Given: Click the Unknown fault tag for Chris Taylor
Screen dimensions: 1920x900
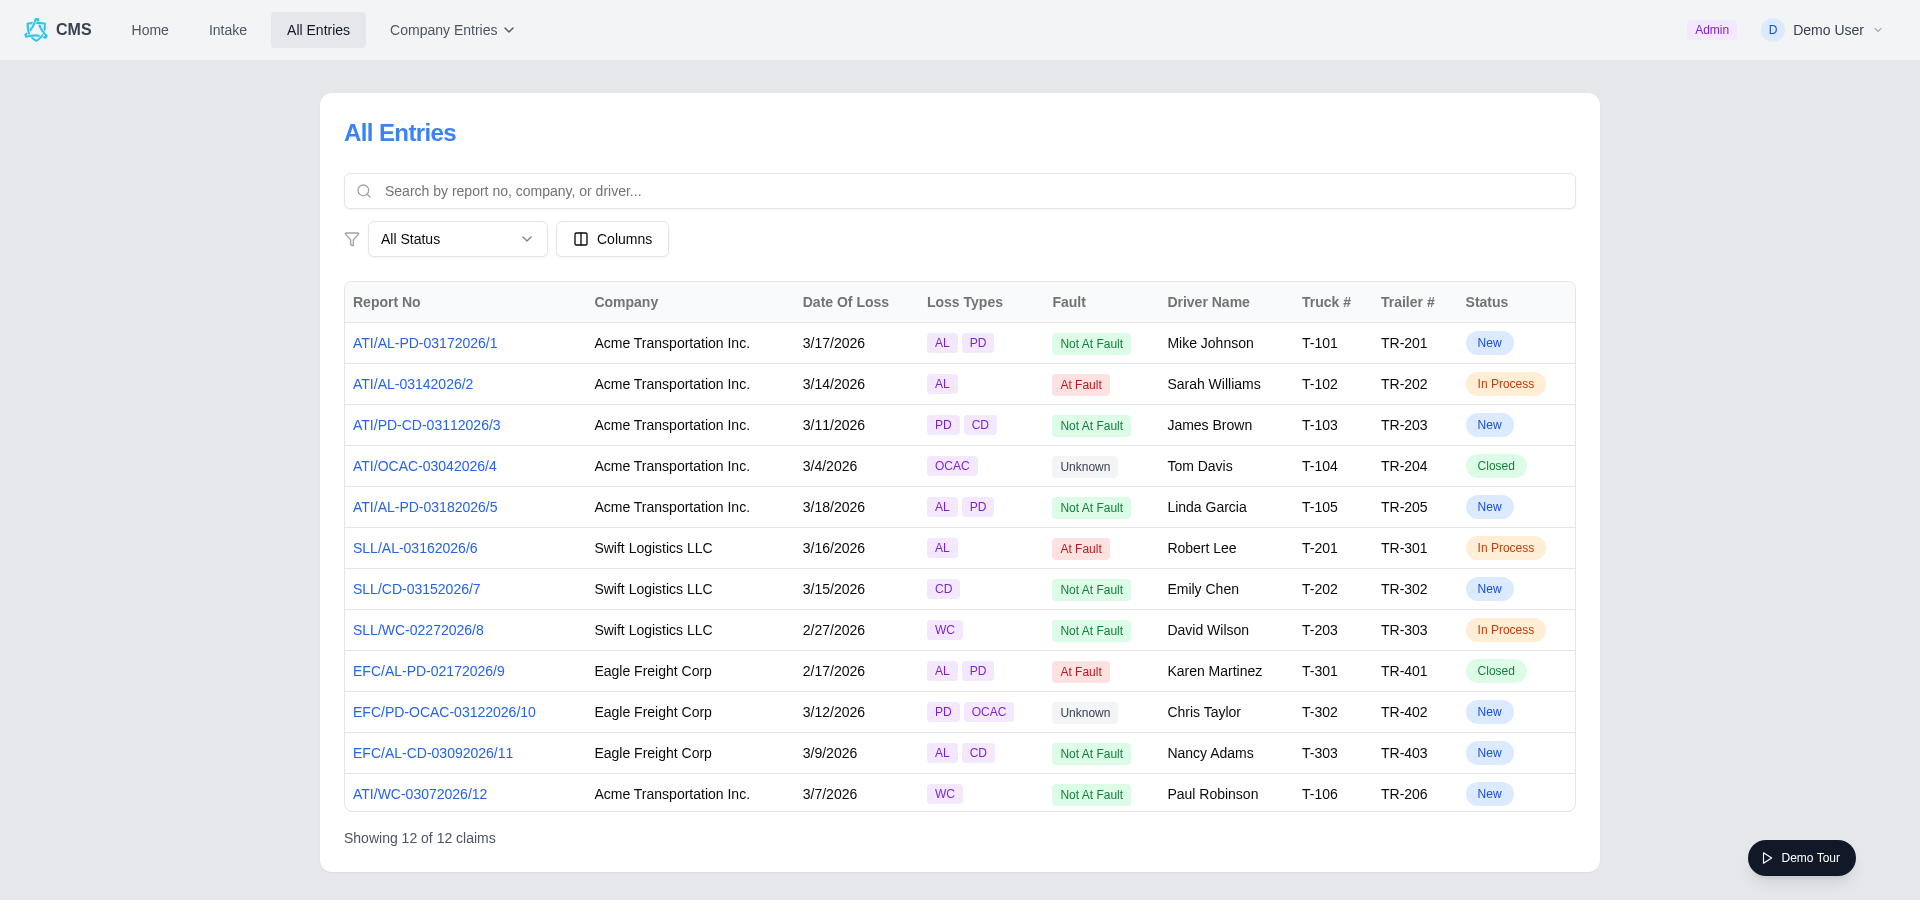Looking at the screenshot, I should tap(1085, 712).
